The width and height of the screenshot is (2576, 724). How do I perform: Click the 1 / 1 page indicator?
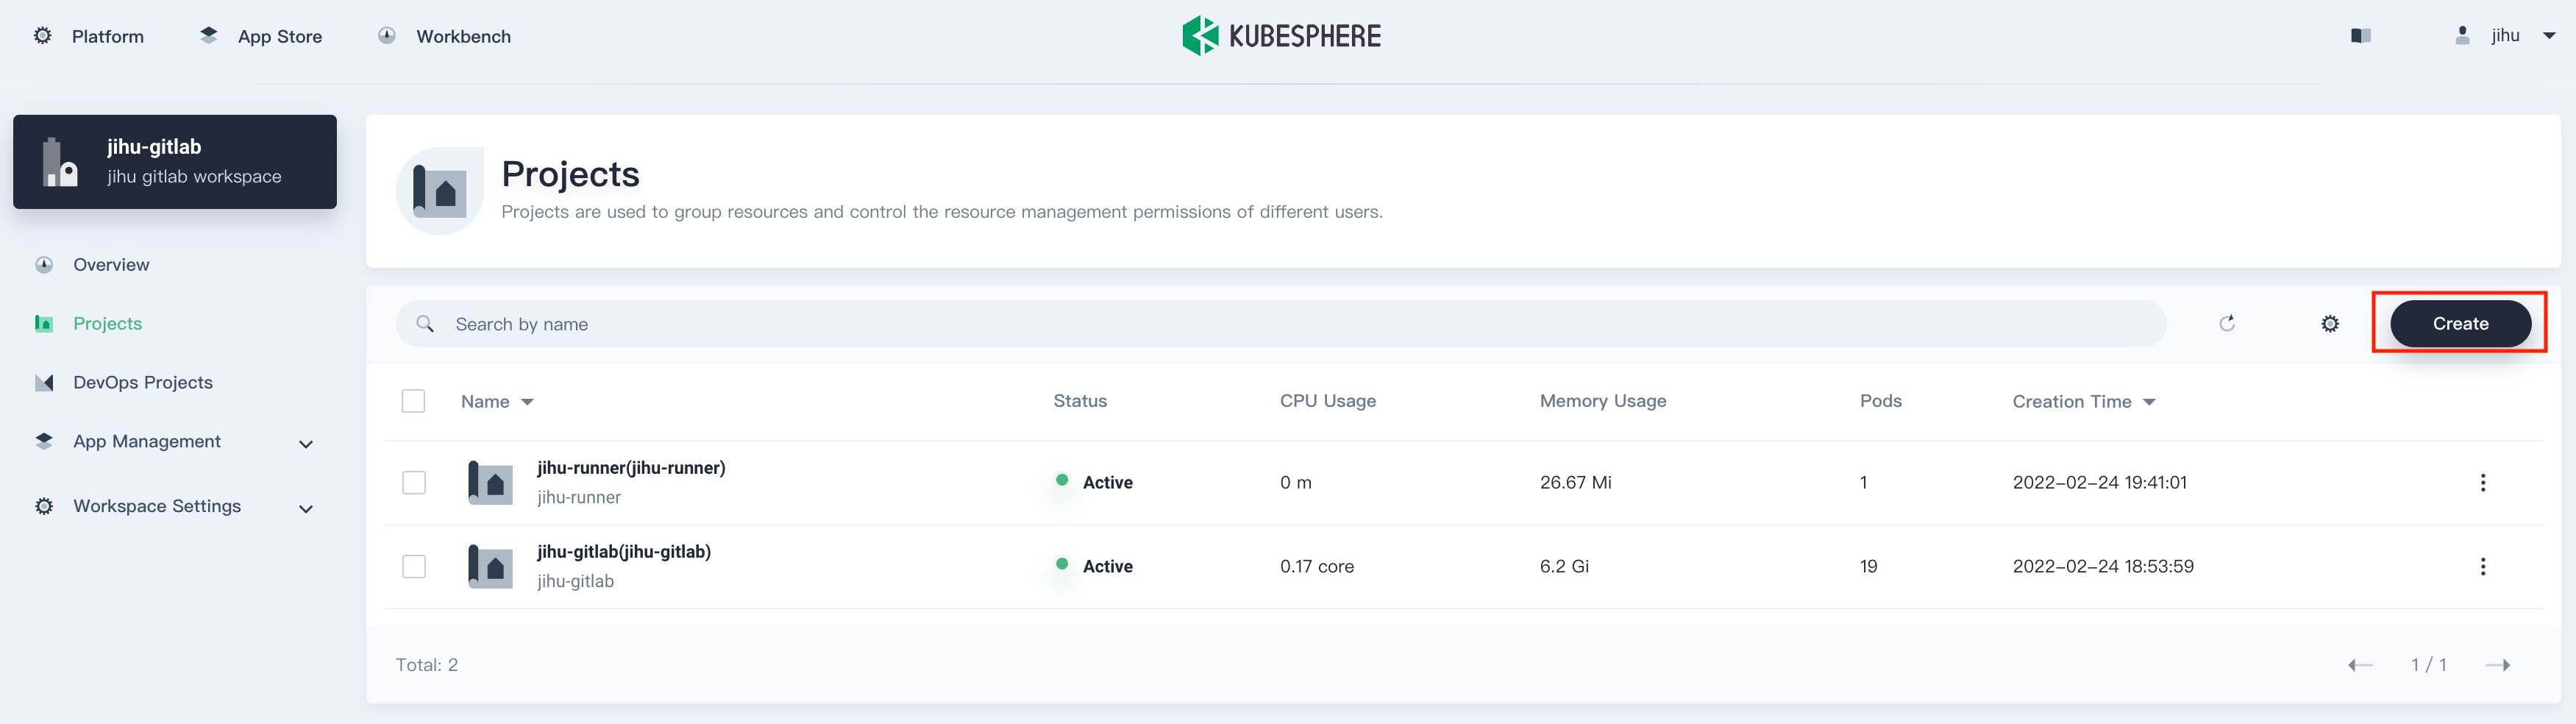2428,665
